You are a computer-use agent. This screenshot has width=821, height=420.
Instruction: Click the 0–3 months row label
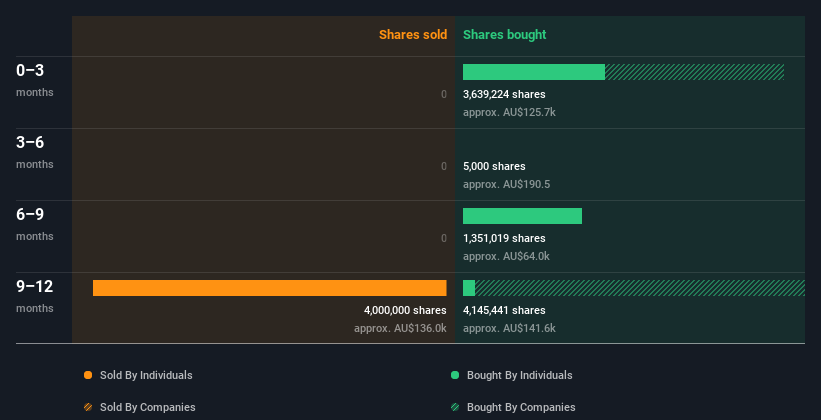coord(35,80)
